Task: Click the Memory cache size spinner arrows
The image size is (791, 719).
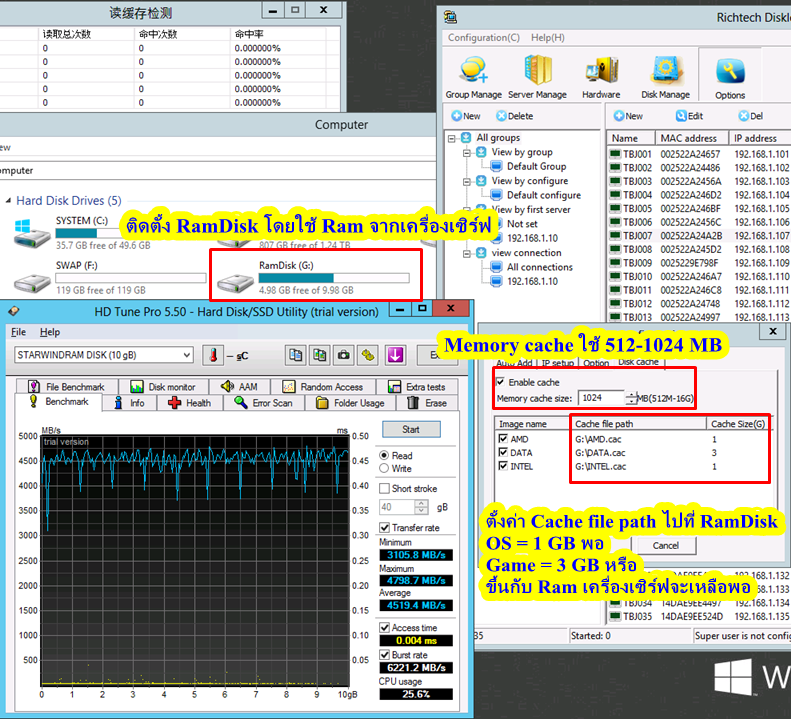Action: pyautogui.click(x=631, y=398)
